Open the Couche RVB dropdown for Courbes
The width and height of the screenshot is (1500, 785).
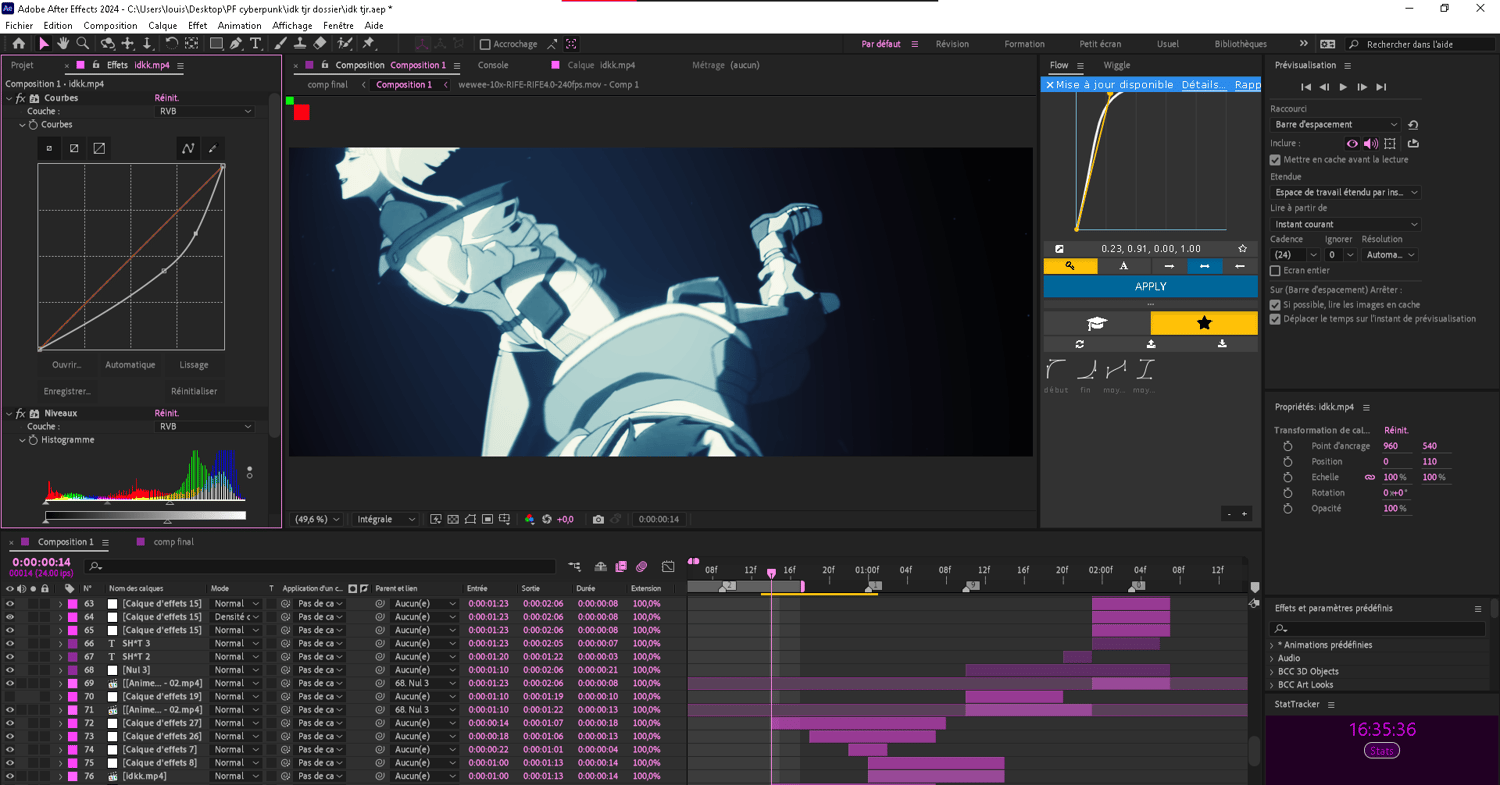(x=206, y=111)
